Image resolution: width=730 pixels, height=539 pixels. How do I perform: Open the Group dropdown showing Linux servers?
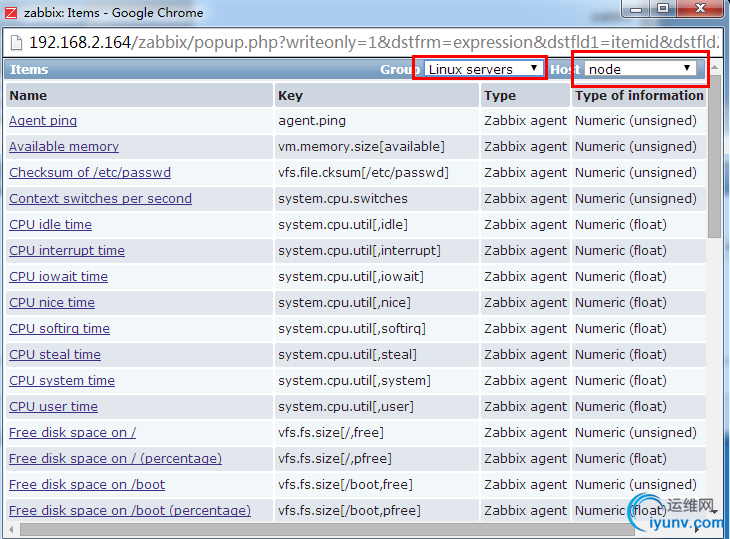484,69
